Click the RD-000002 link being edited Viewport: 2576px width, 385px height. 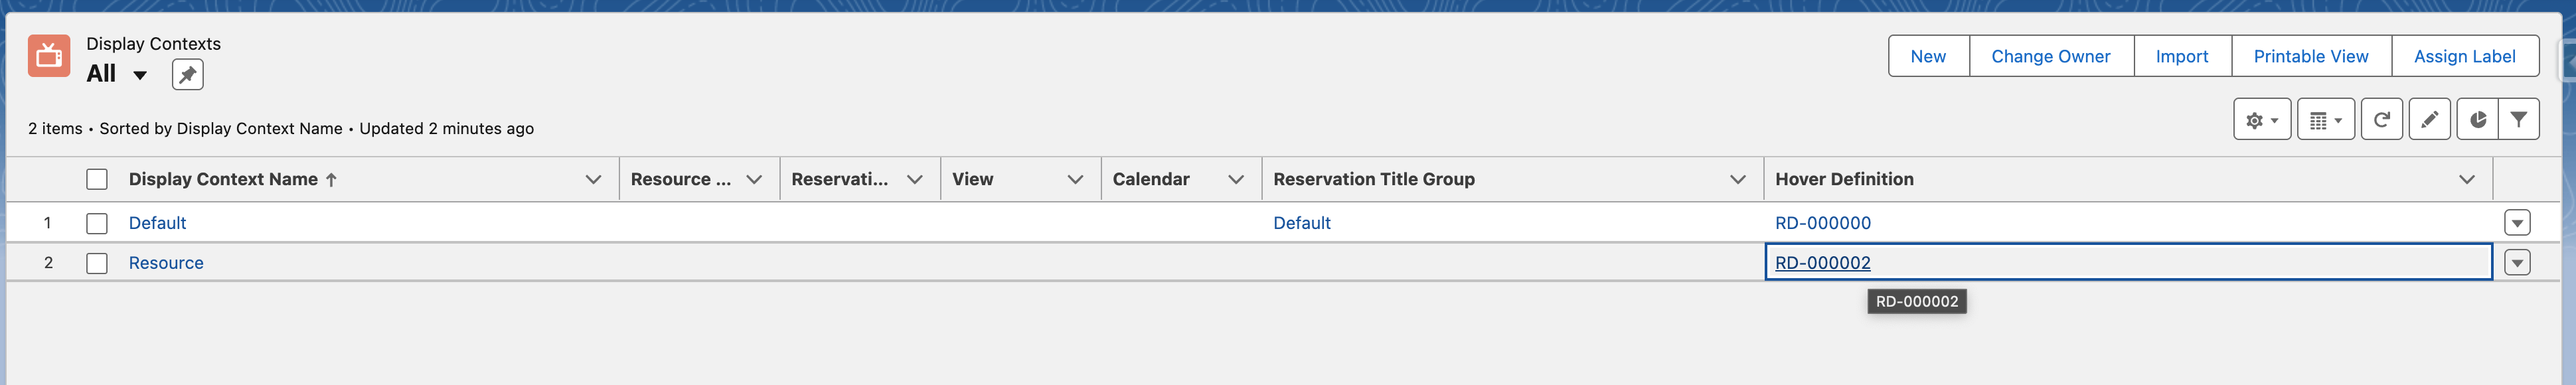point(1822,262)
